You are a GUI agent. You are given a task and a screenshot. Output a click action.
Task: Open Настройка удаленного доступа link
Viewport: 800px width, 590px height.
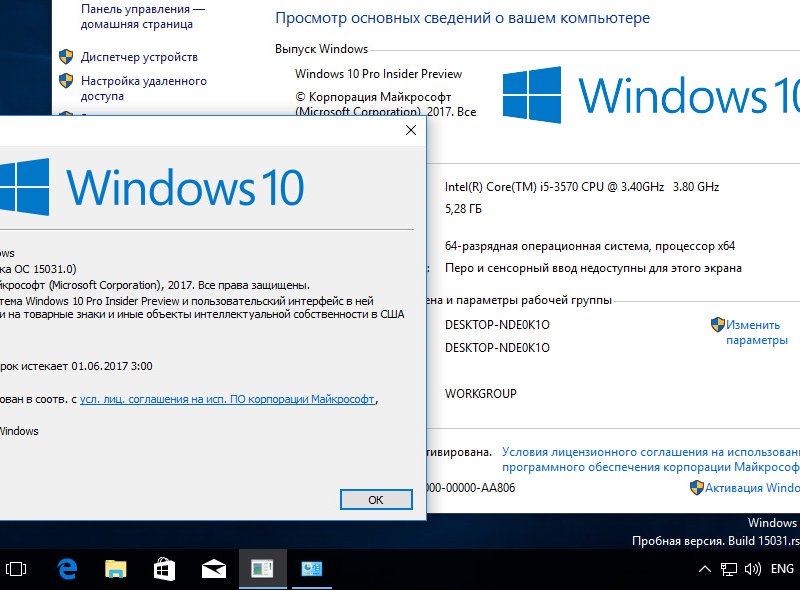[144, 88]
